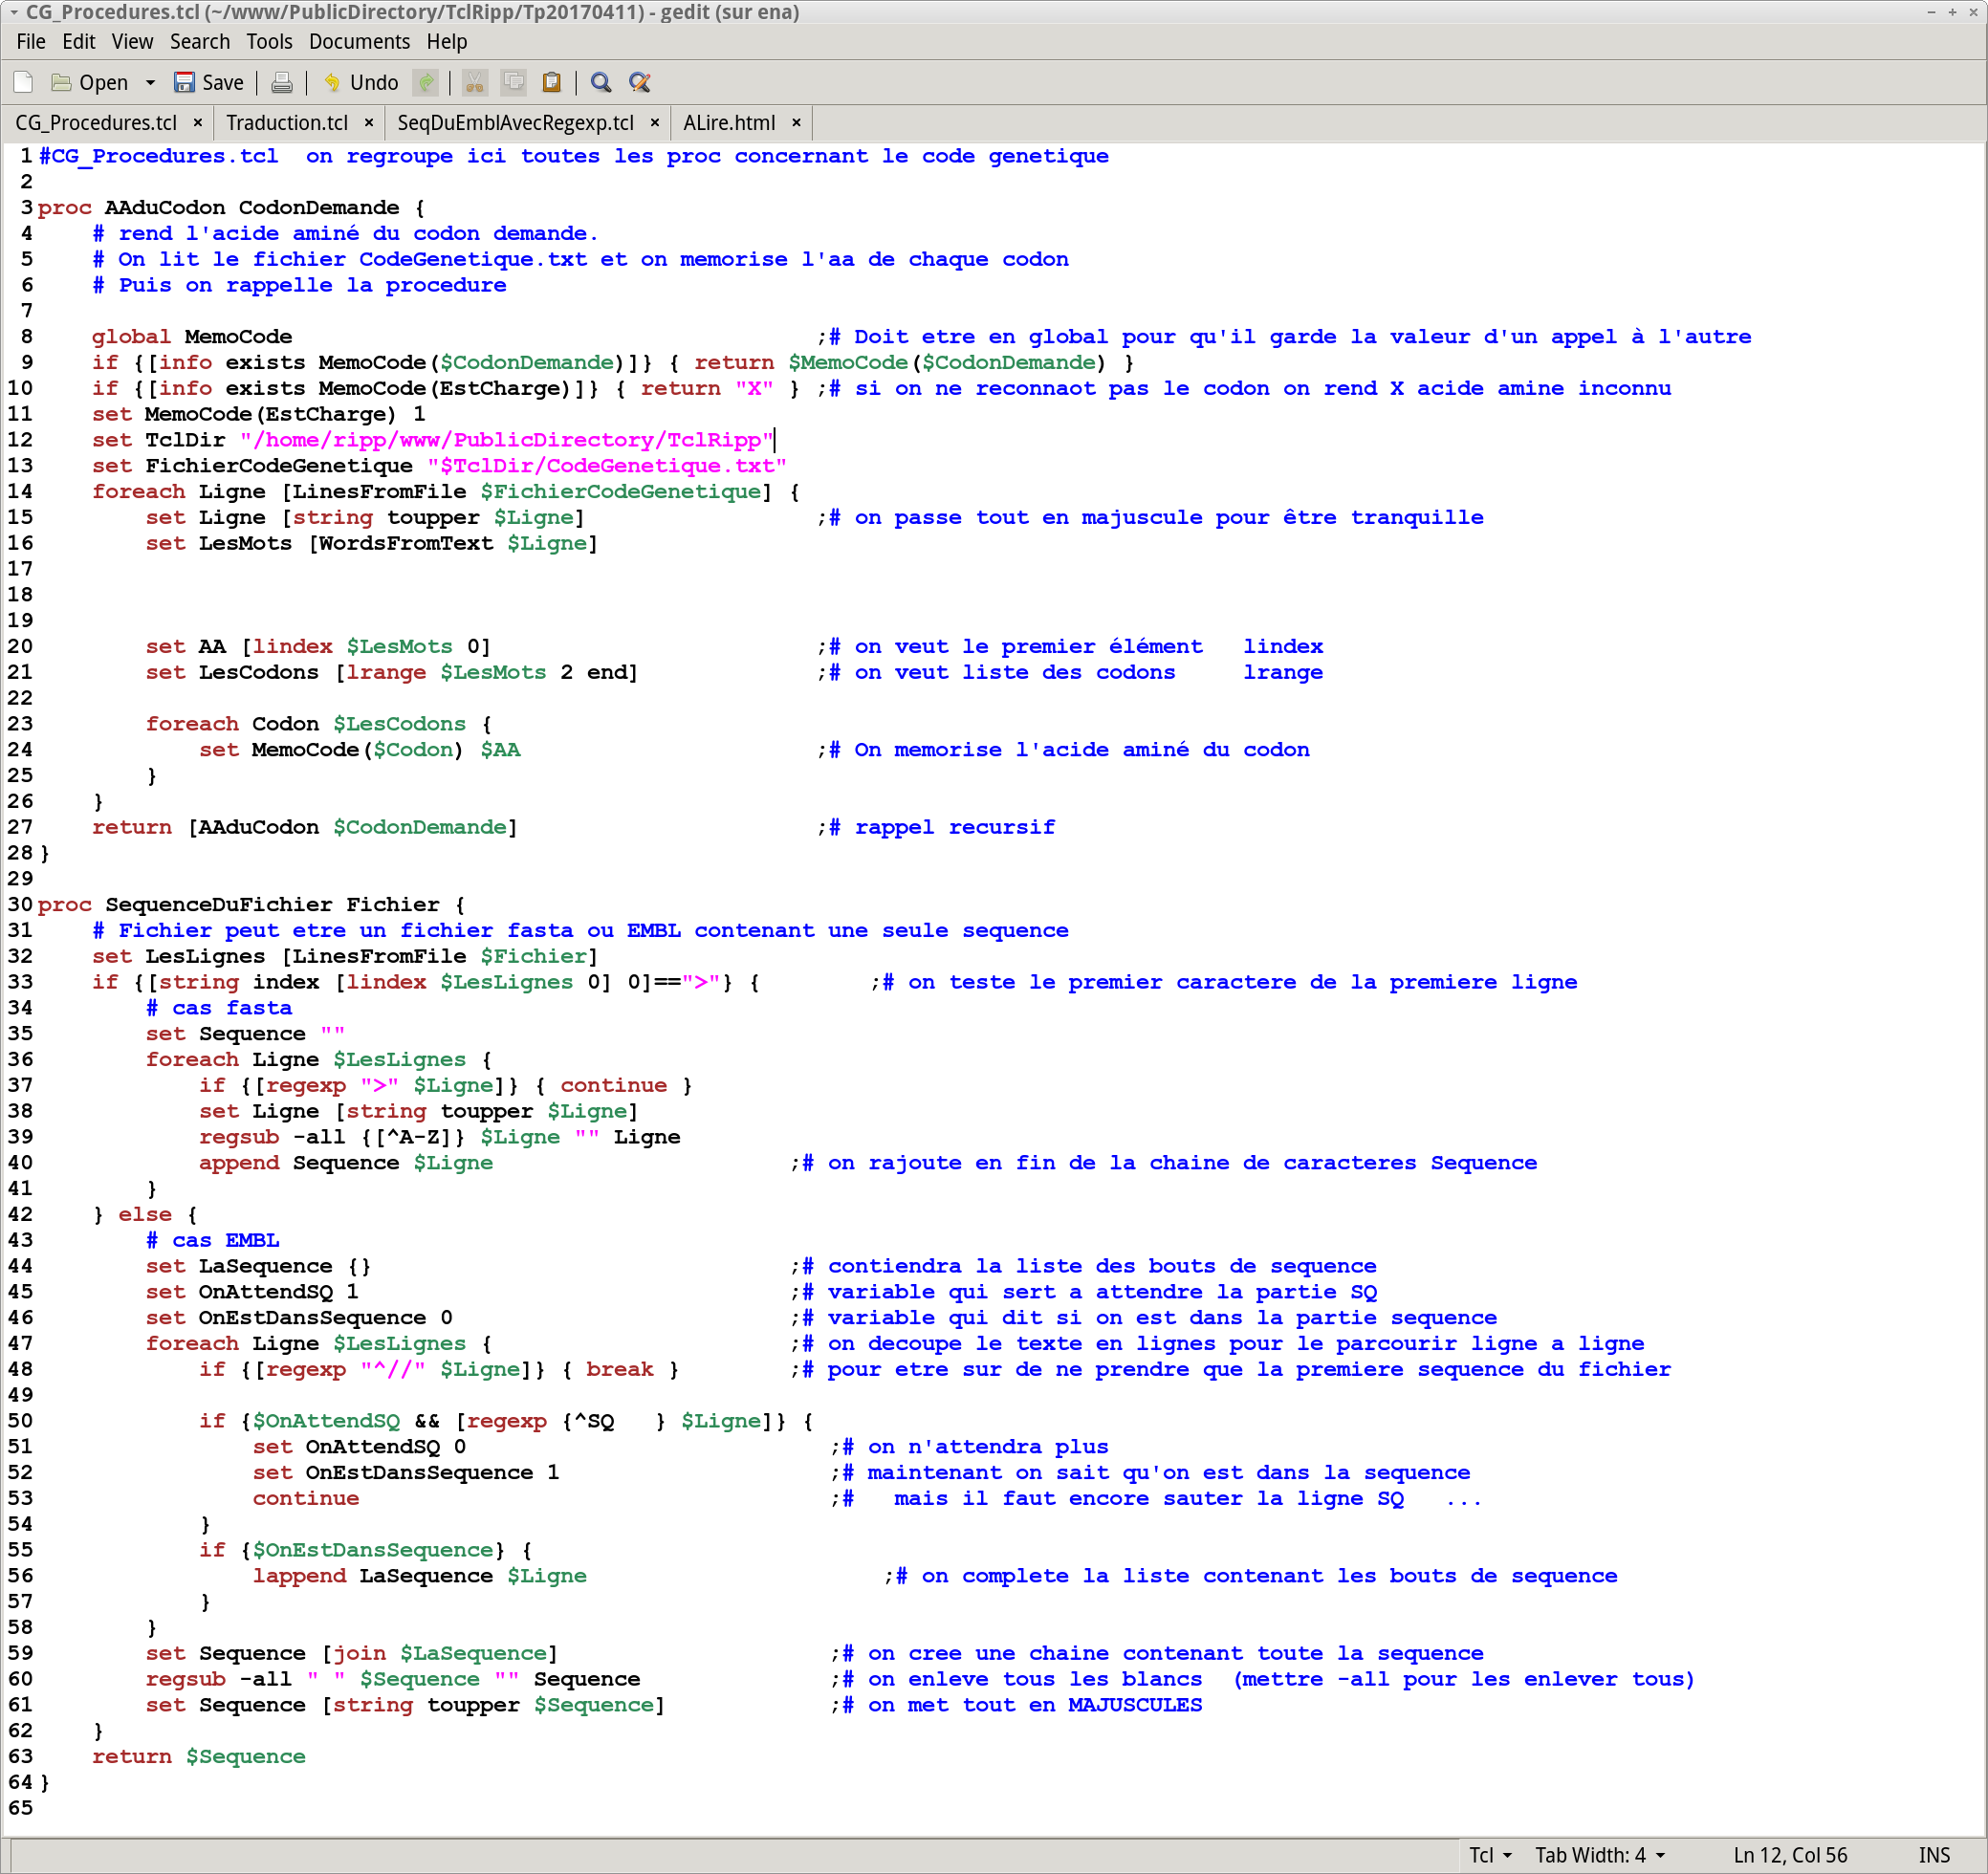
Task: Click 'set MemoCode($Codon) $AA' on line 24
Action: click(x=360, y=750)
